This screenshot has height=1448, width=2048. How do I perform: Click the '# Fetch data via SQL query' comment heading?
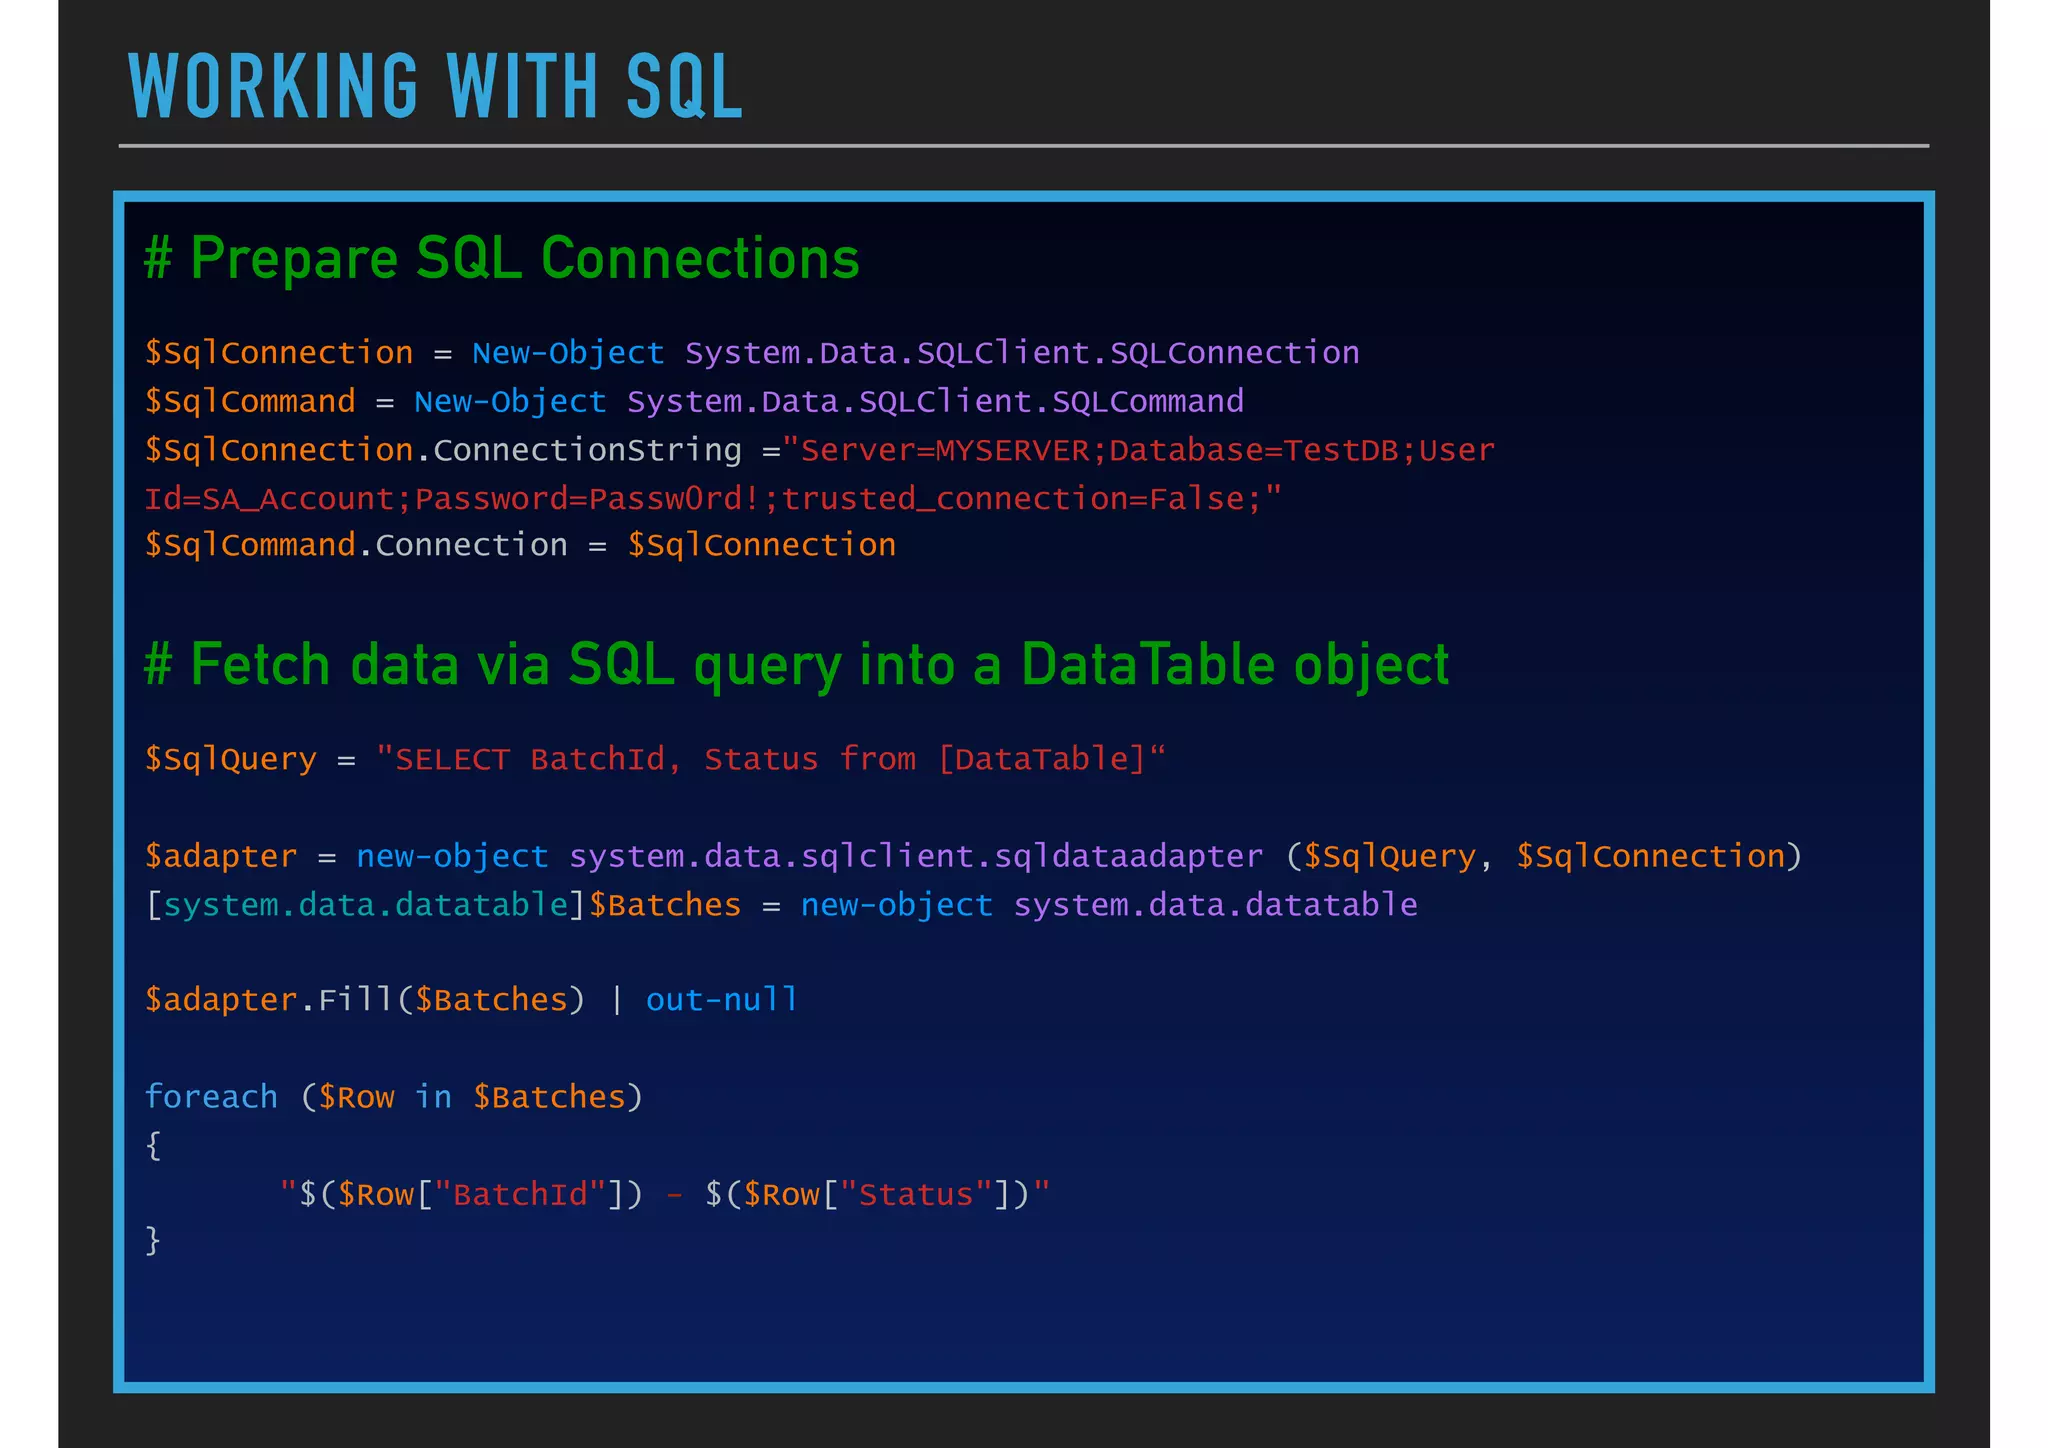click(797, 665)
